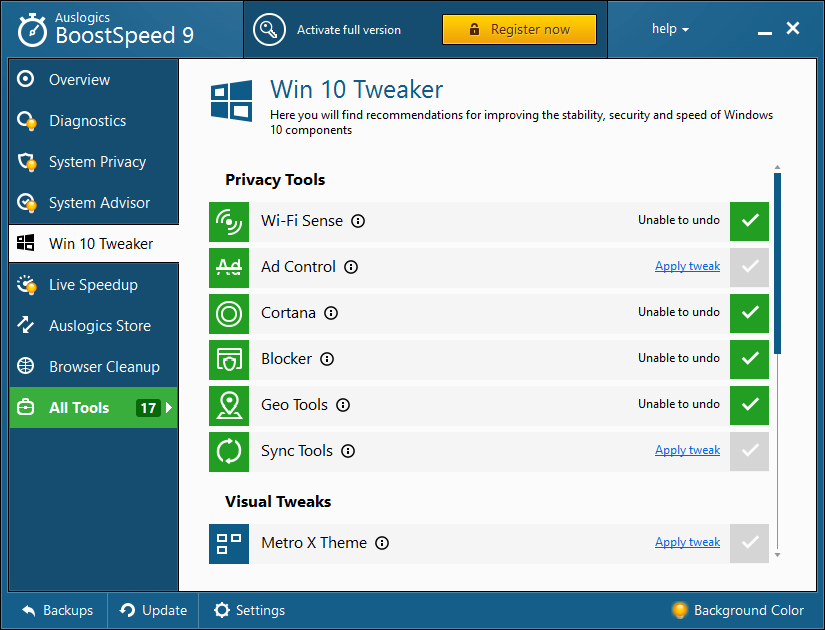Viewport: 825px width, 630px height.
Task: Click the tweak list scrollbar thumb
Action: (777, 263)
